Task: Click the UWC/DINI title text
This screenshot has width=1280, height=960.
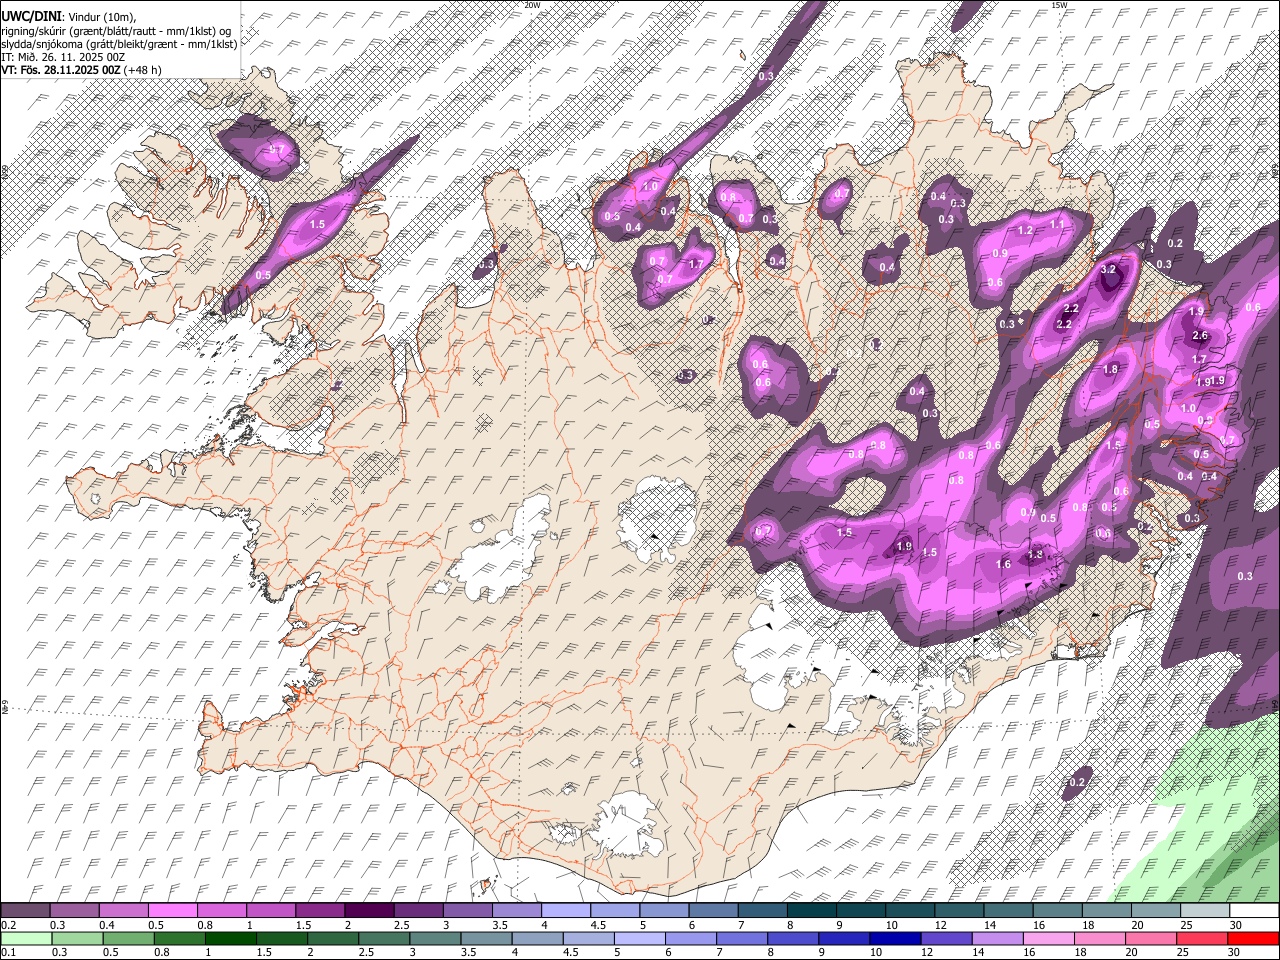Action: pos(32,16)
